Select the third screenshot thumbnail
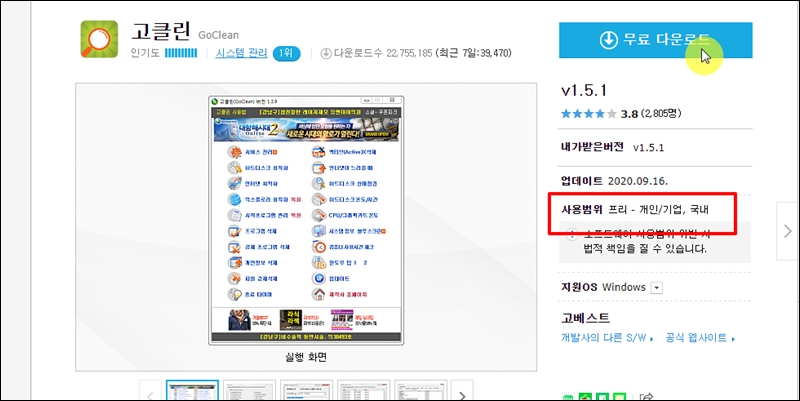800x401 pixels. point(307,391)
